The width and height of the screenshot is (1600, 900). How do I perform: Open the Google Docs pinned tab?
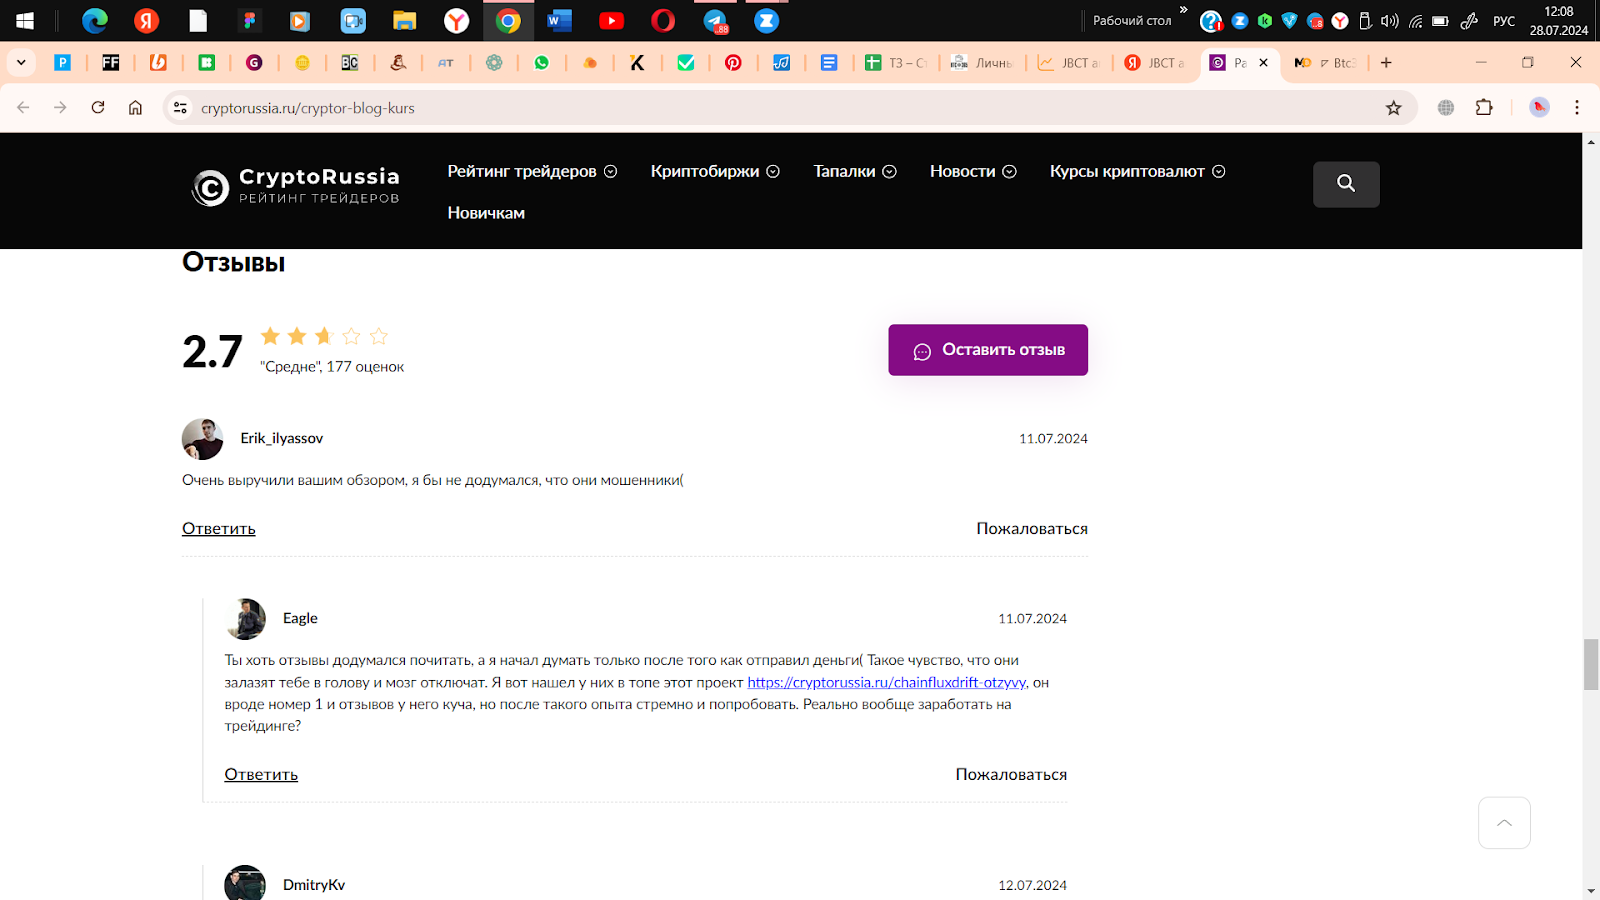[x=829, y=62]
